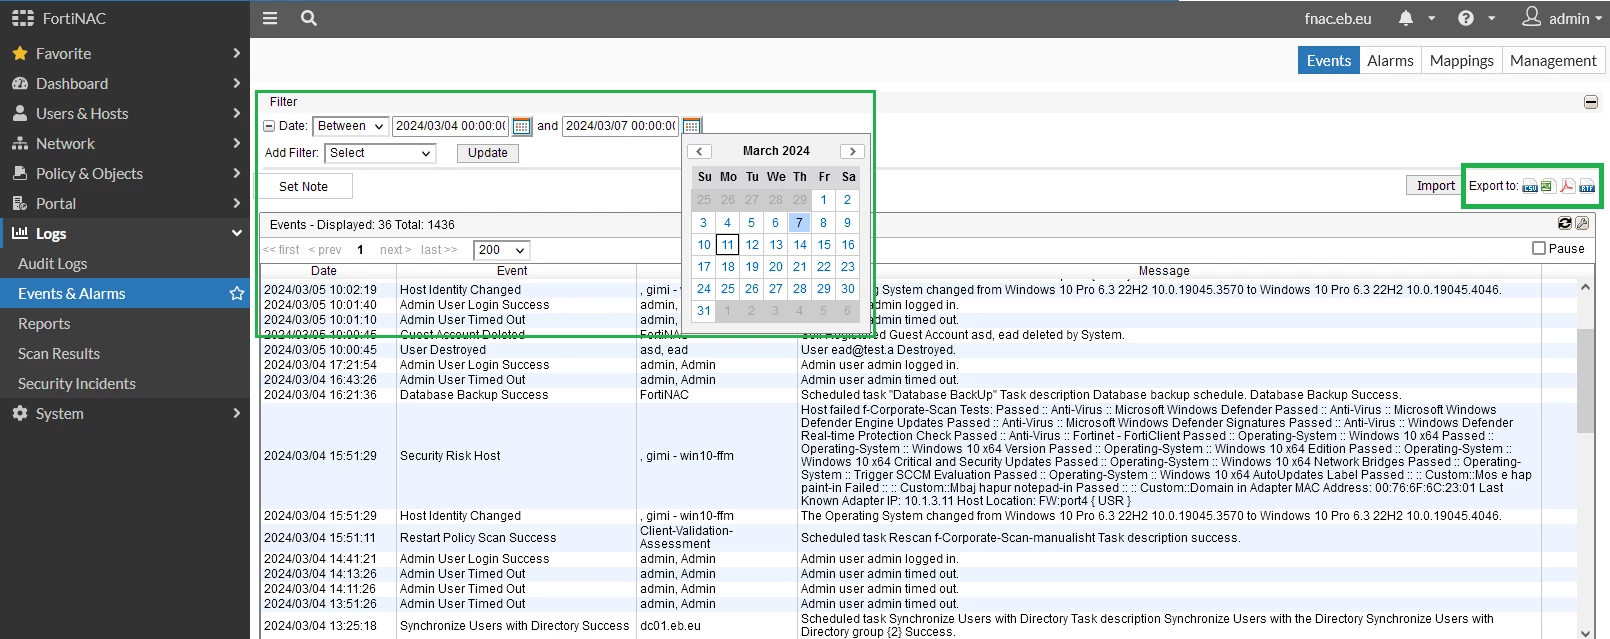Open the notifications bell
This screenshot has width=1610, height=639.
1406,18
